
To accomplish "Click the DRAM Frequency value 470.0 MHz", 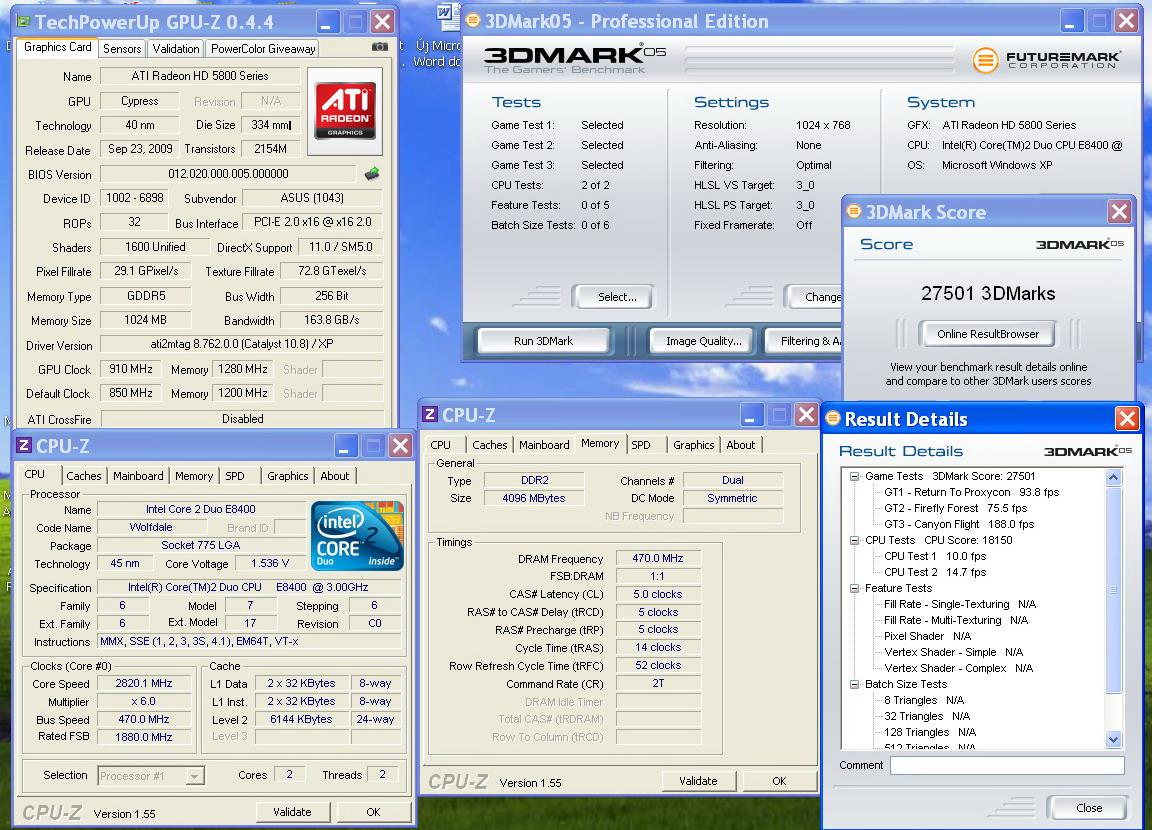I will point(658,558).
